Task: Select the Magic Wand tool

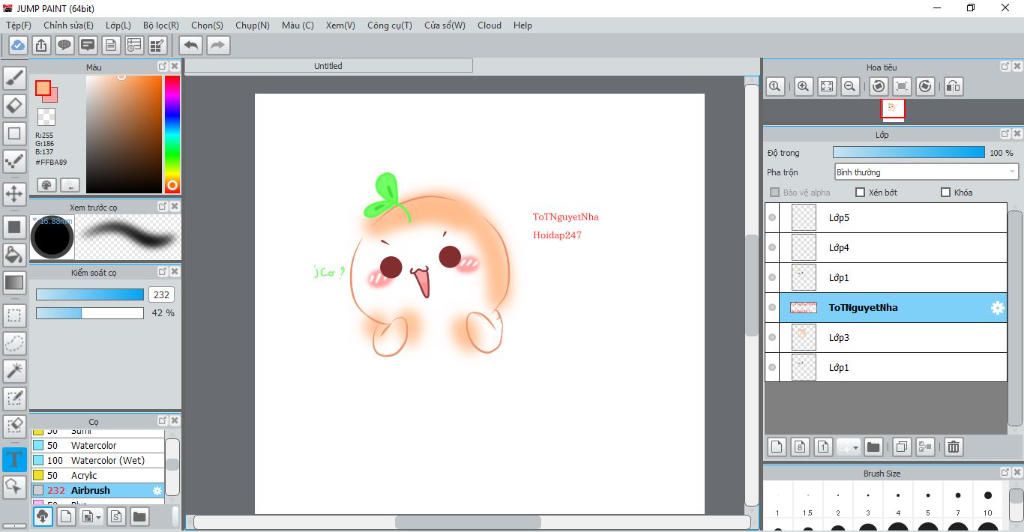Action: click(x=14, y=371)
